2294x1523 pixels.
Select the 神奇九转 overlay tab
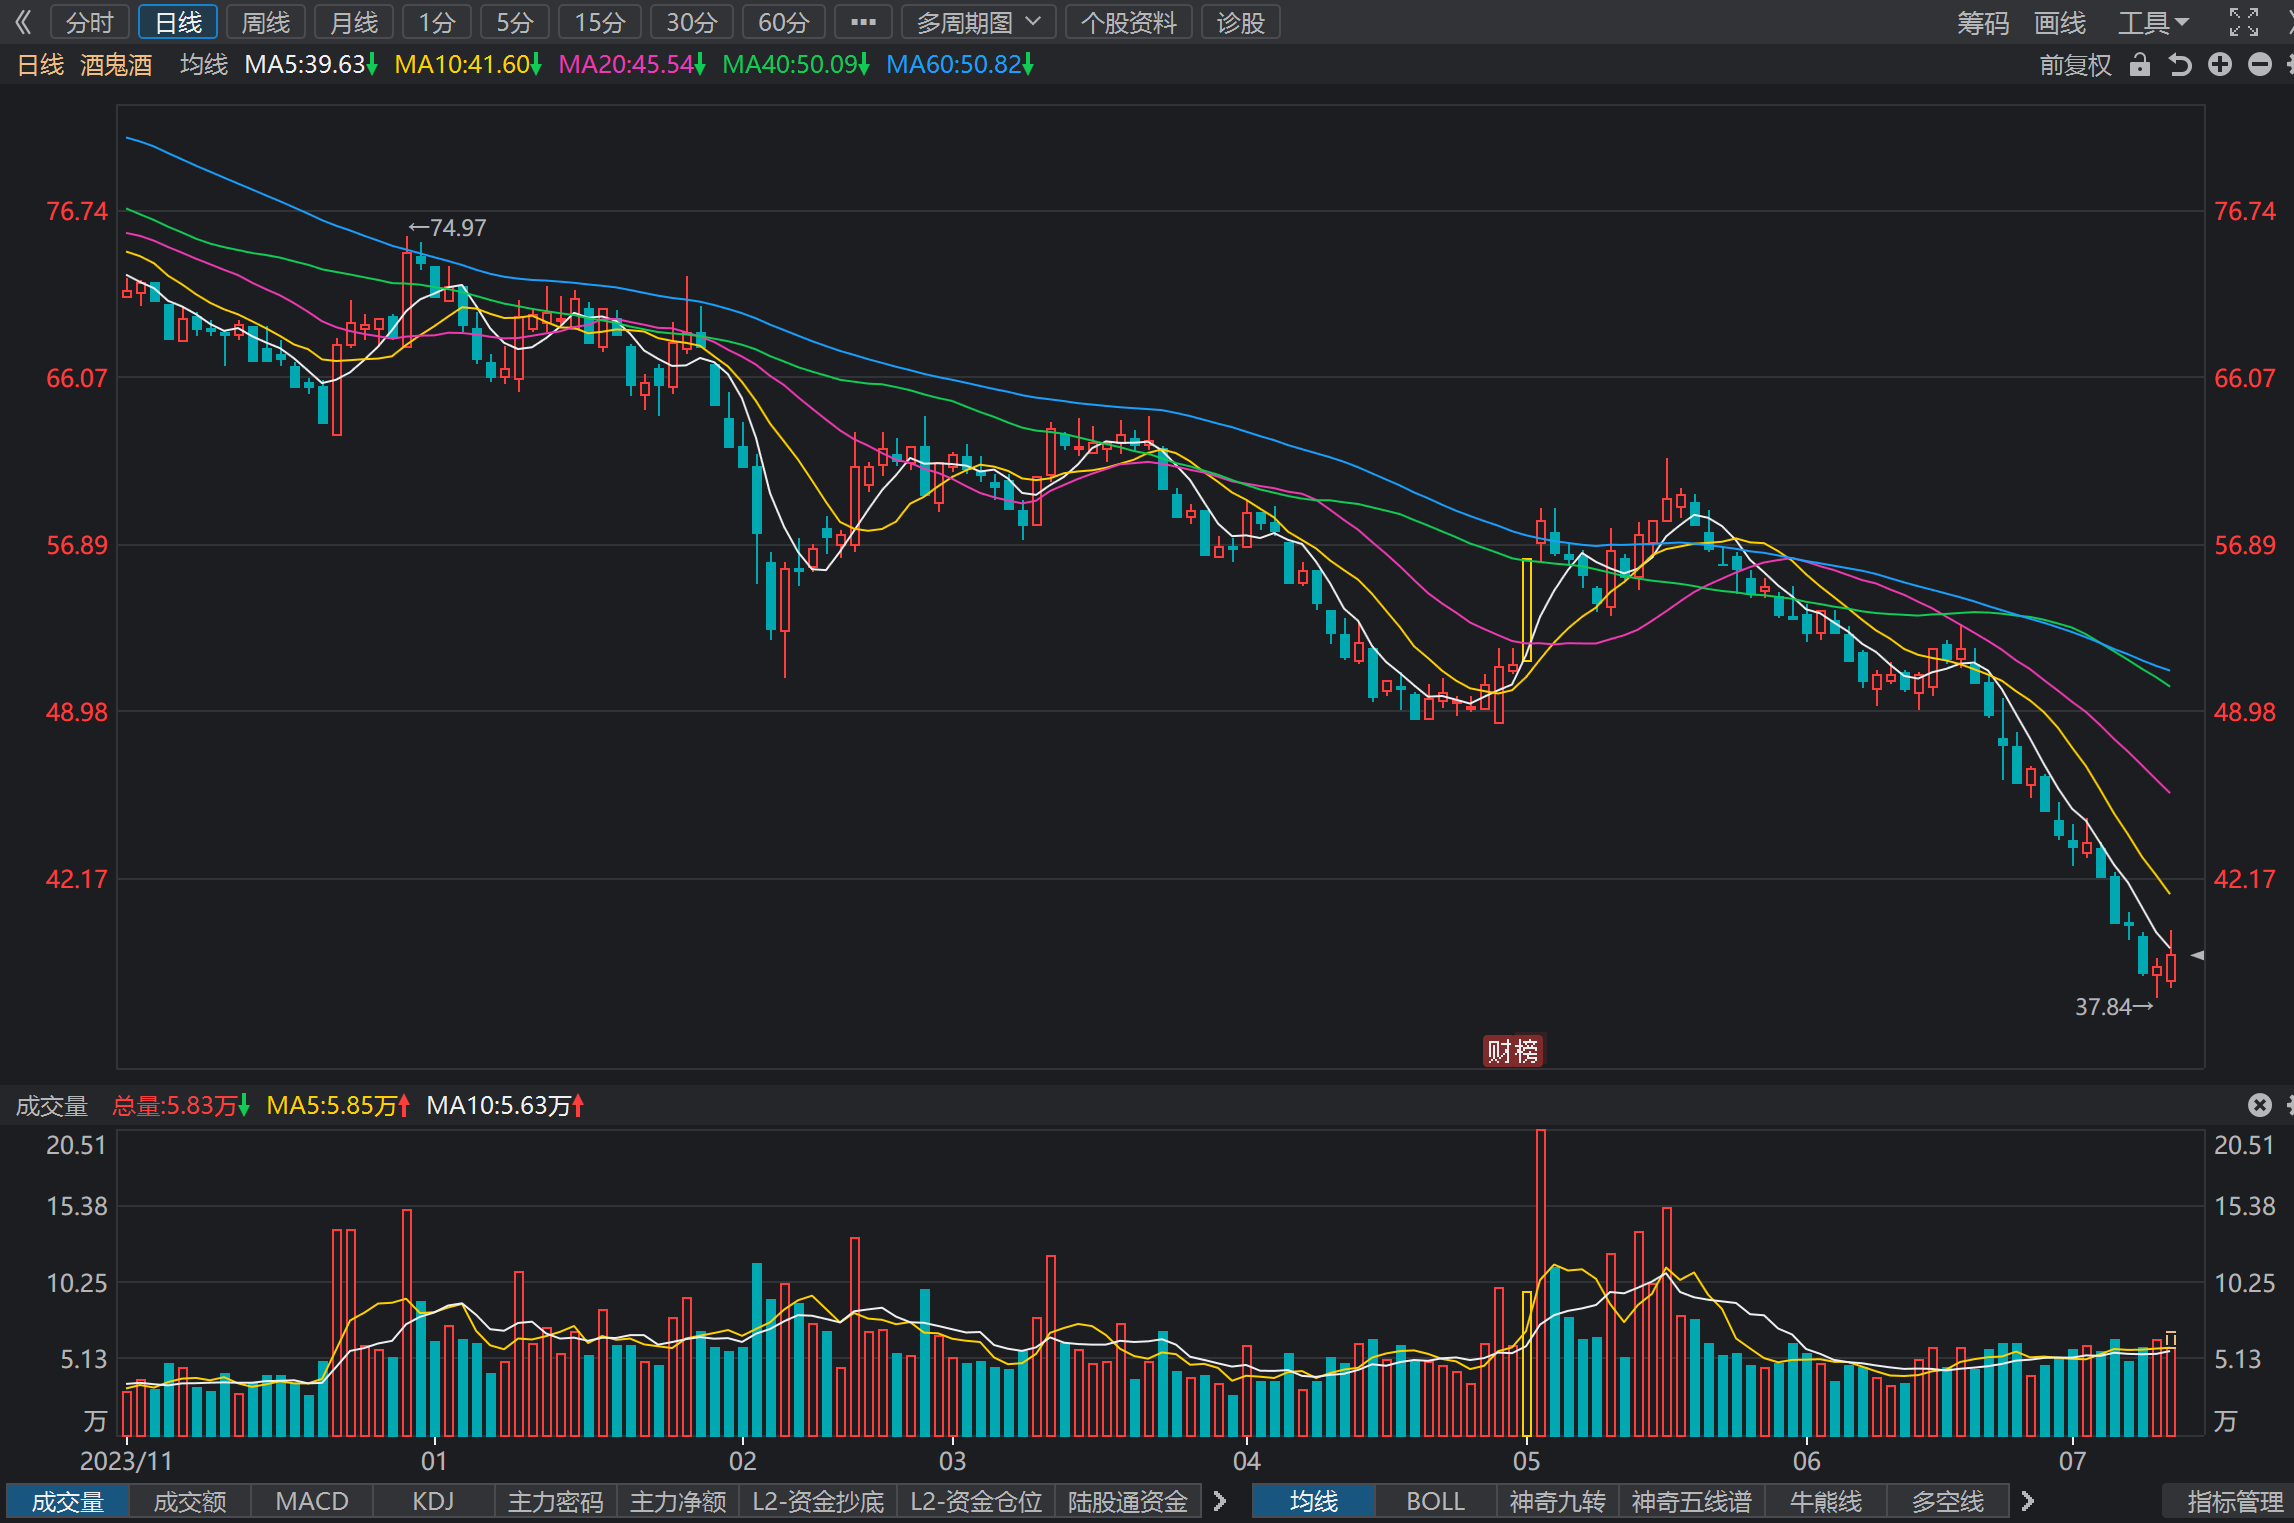(1558, 1501)
